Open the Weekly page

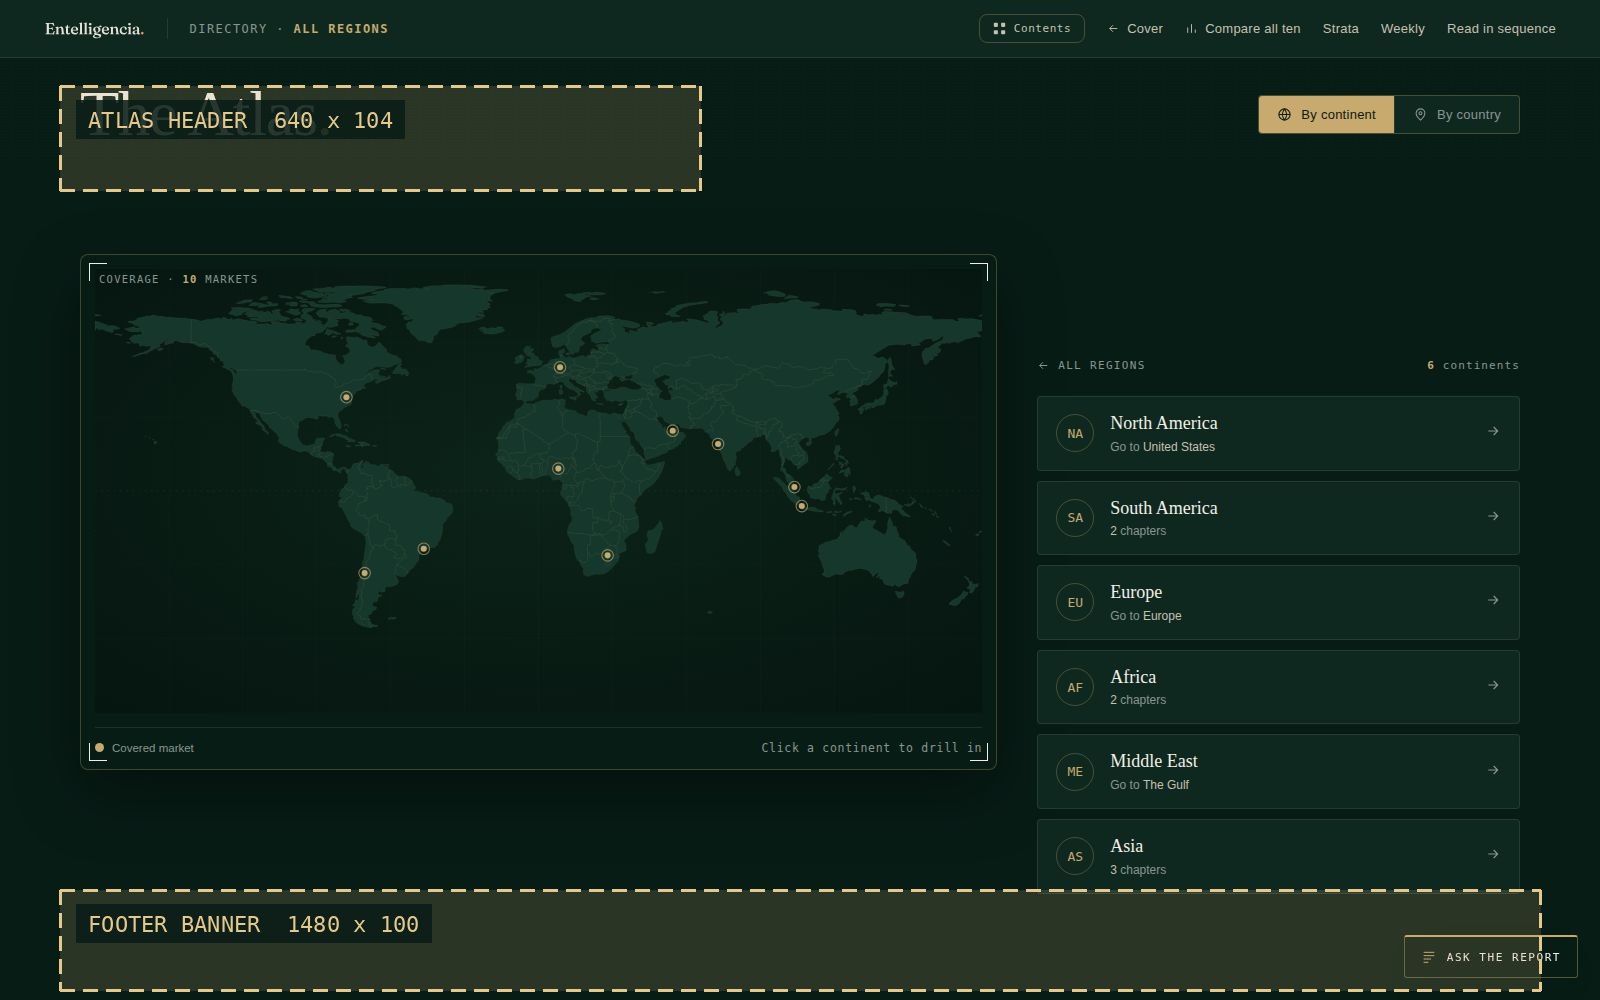[1402, 29]
